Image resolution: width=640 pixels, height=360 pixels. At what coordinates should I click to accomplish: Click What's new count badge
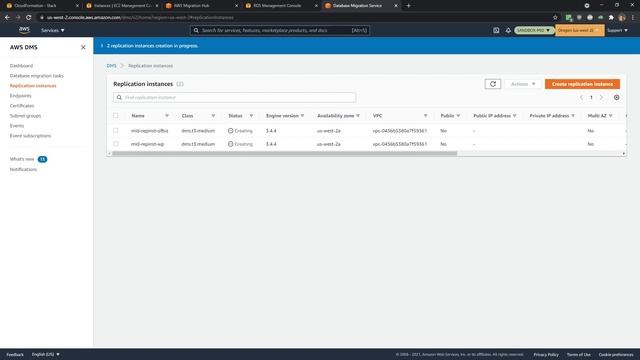pos(42,159)
